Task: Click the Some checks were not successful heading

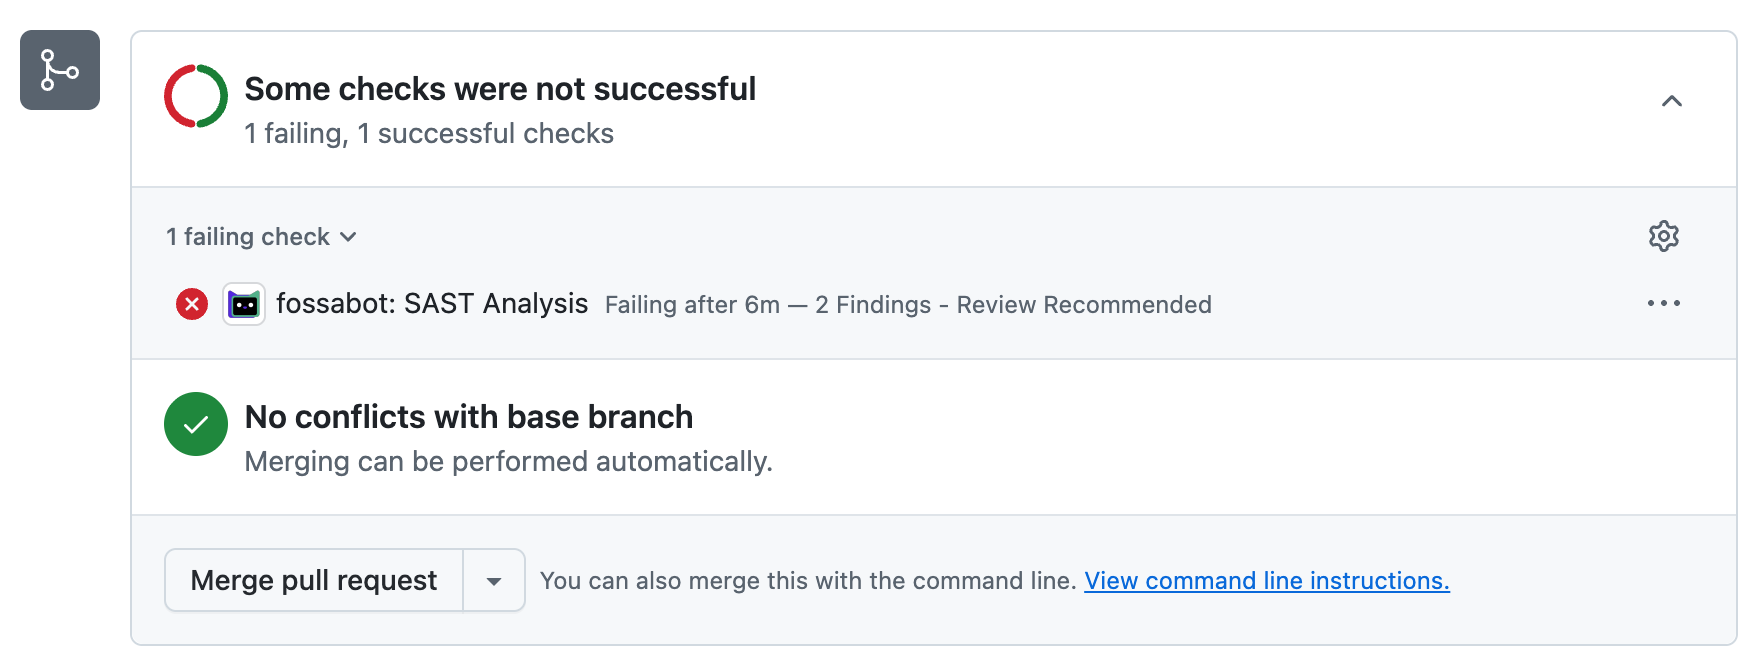Action: pos(500,89)
